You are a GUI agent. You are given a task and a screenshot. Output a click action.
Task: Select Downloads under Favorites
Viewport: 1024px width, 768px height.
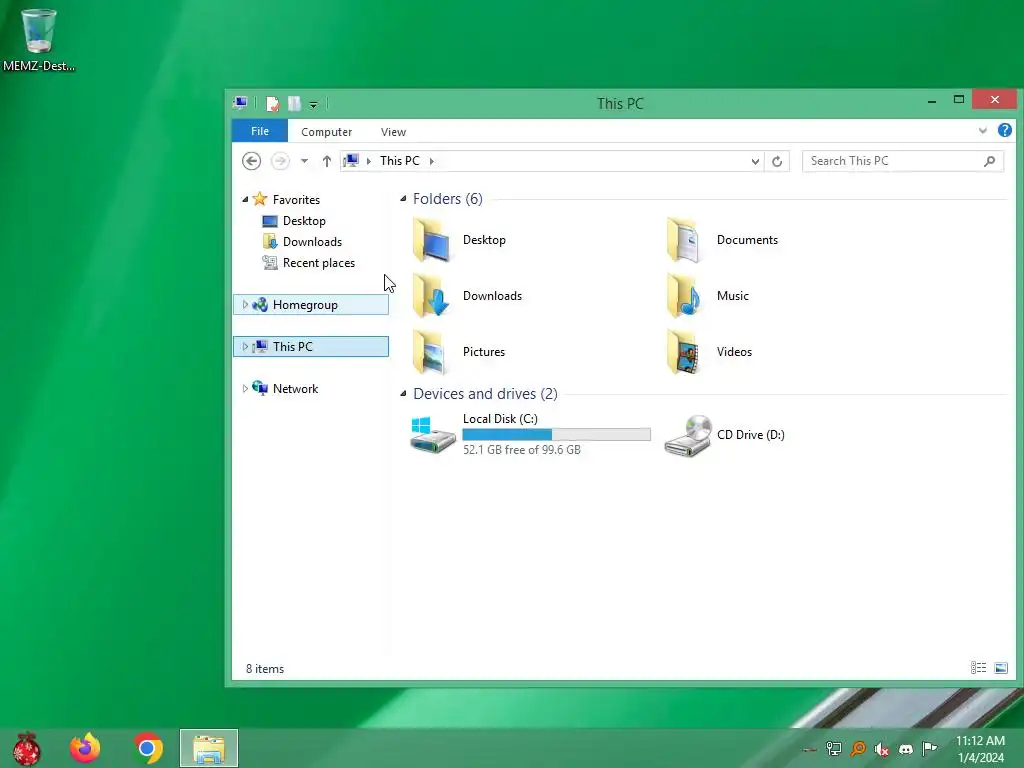312,242
